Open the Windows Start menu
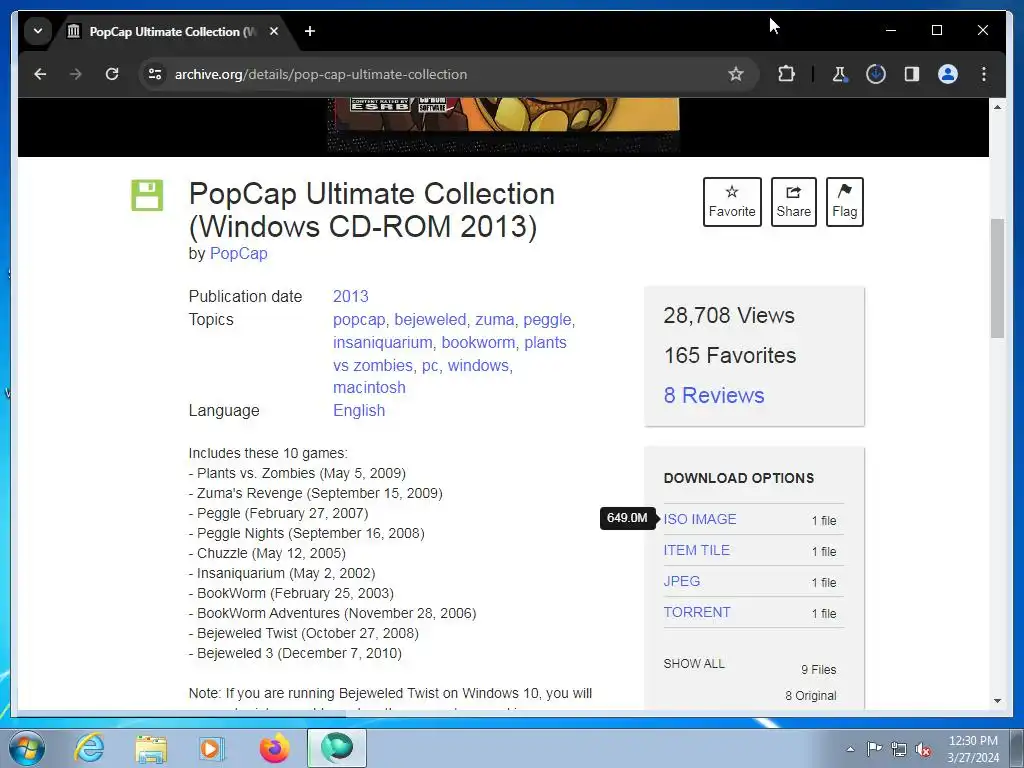 pyautogui.click(x=27, y=748)
